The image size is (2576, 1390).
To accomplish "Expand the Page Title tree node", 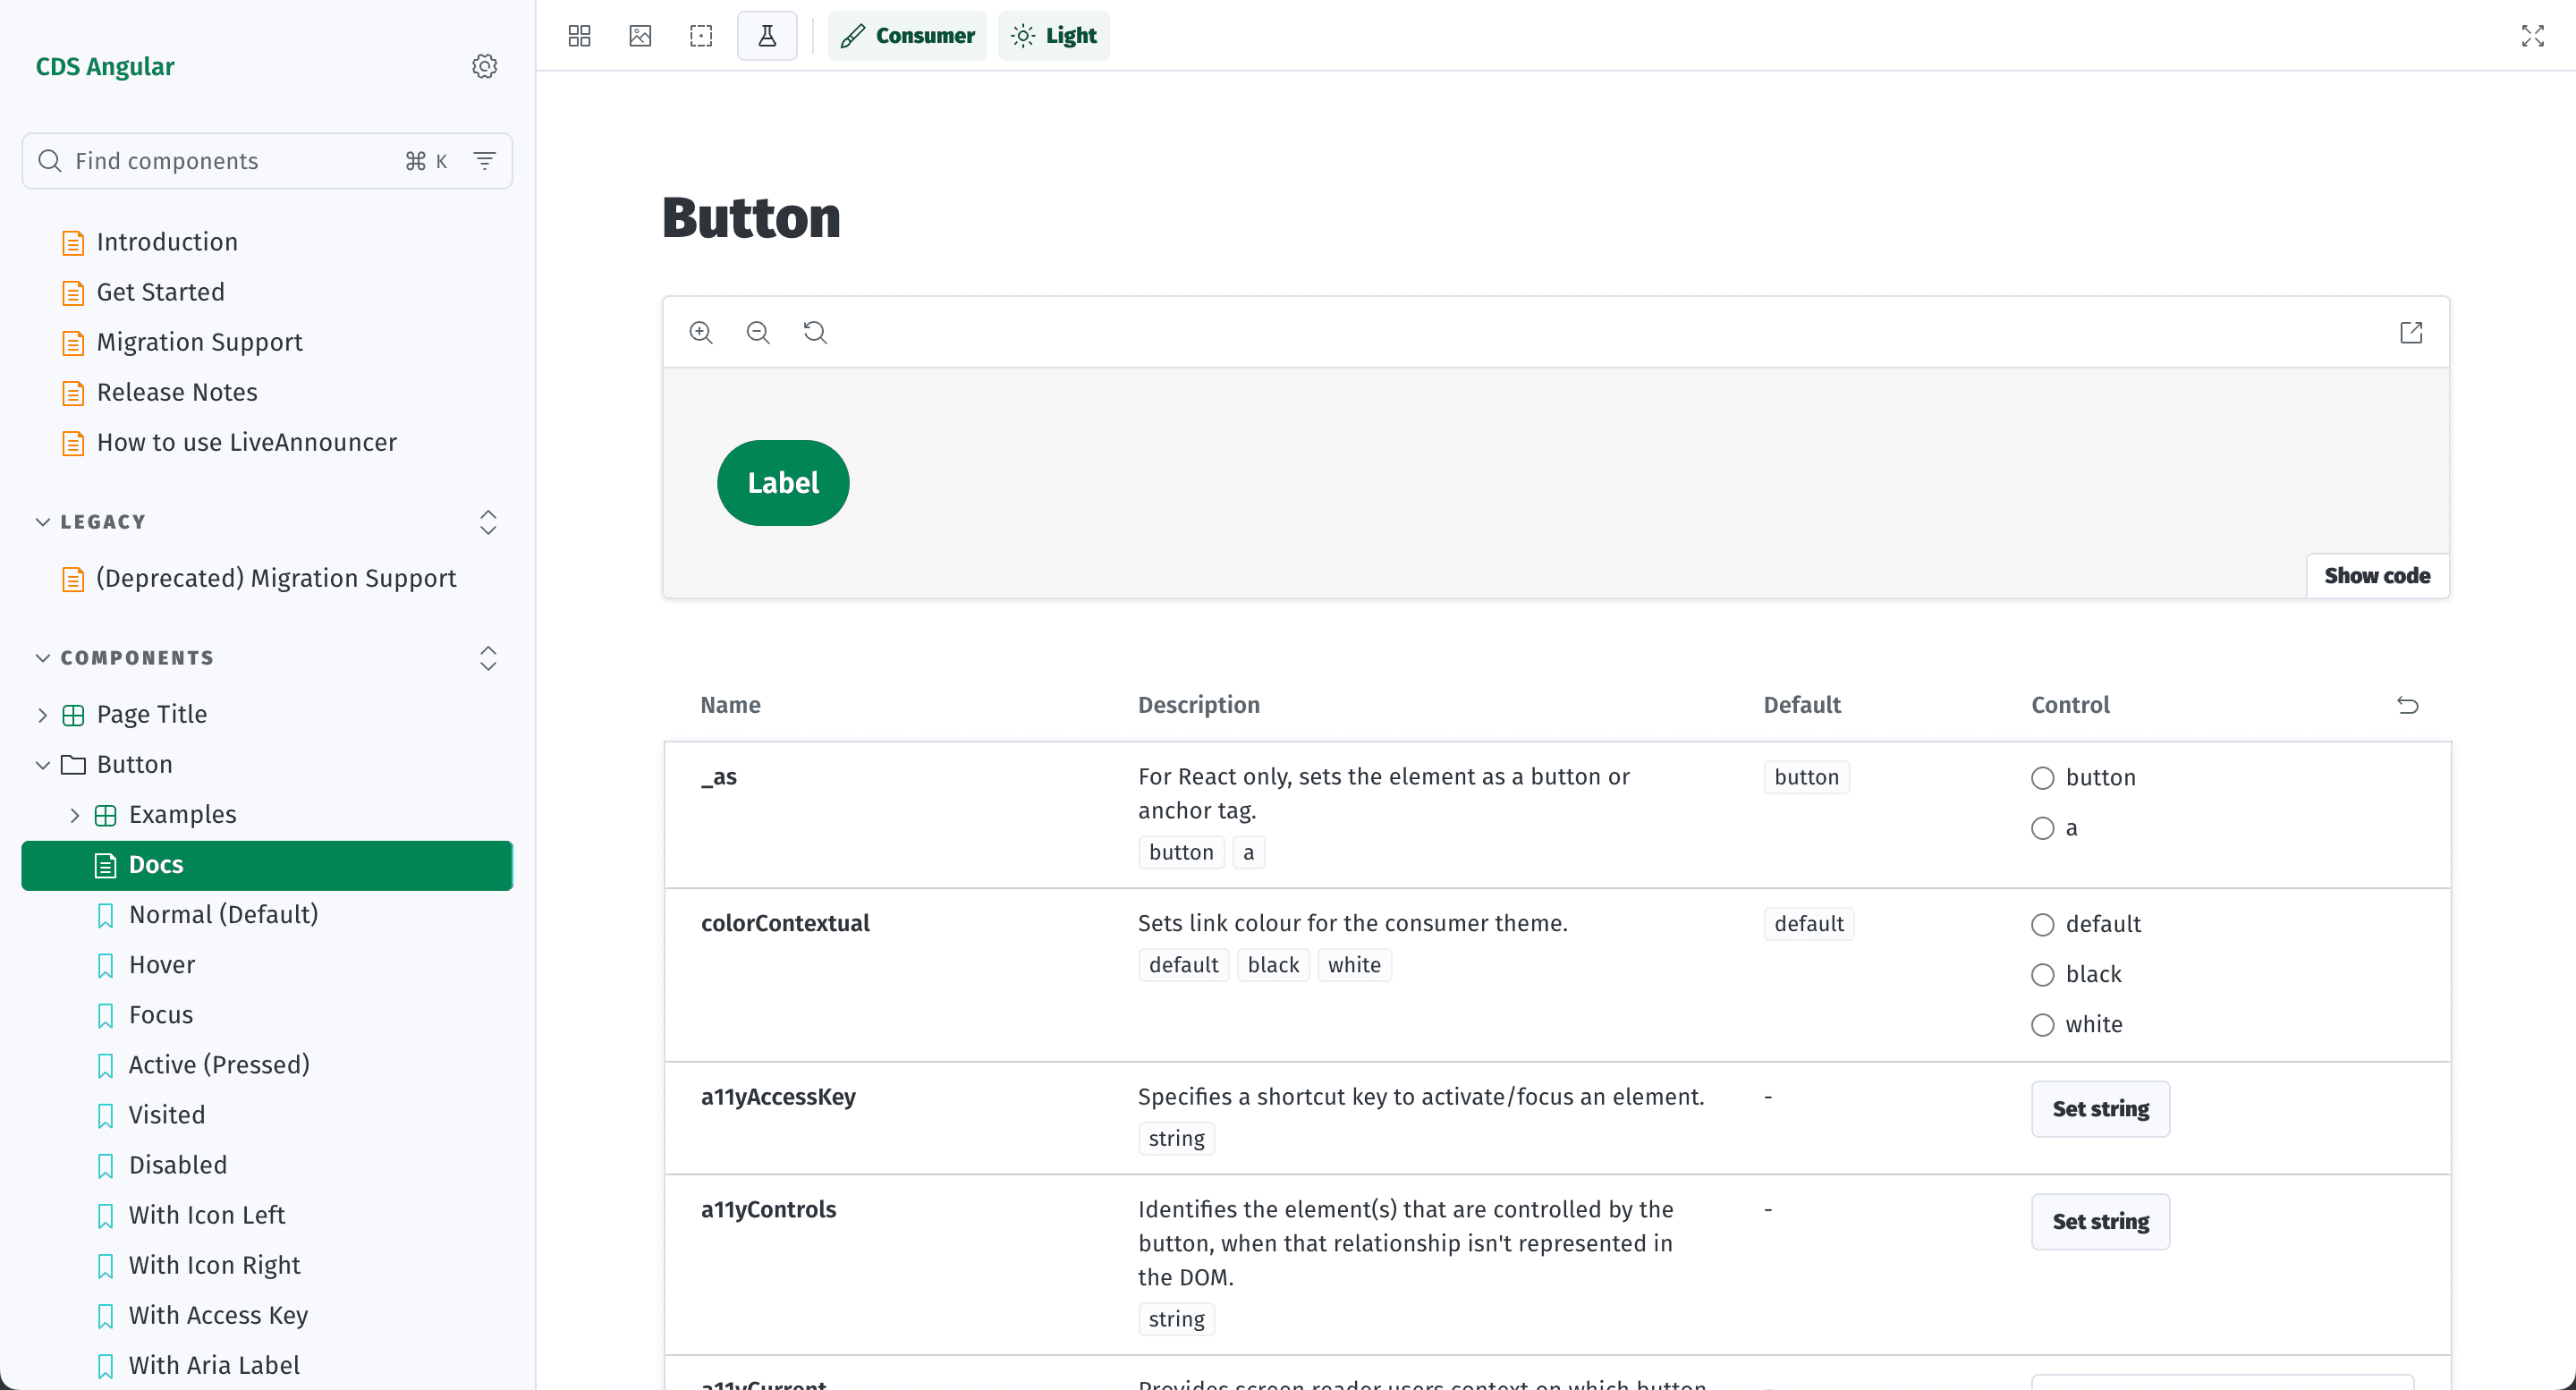I will point(42,715).
